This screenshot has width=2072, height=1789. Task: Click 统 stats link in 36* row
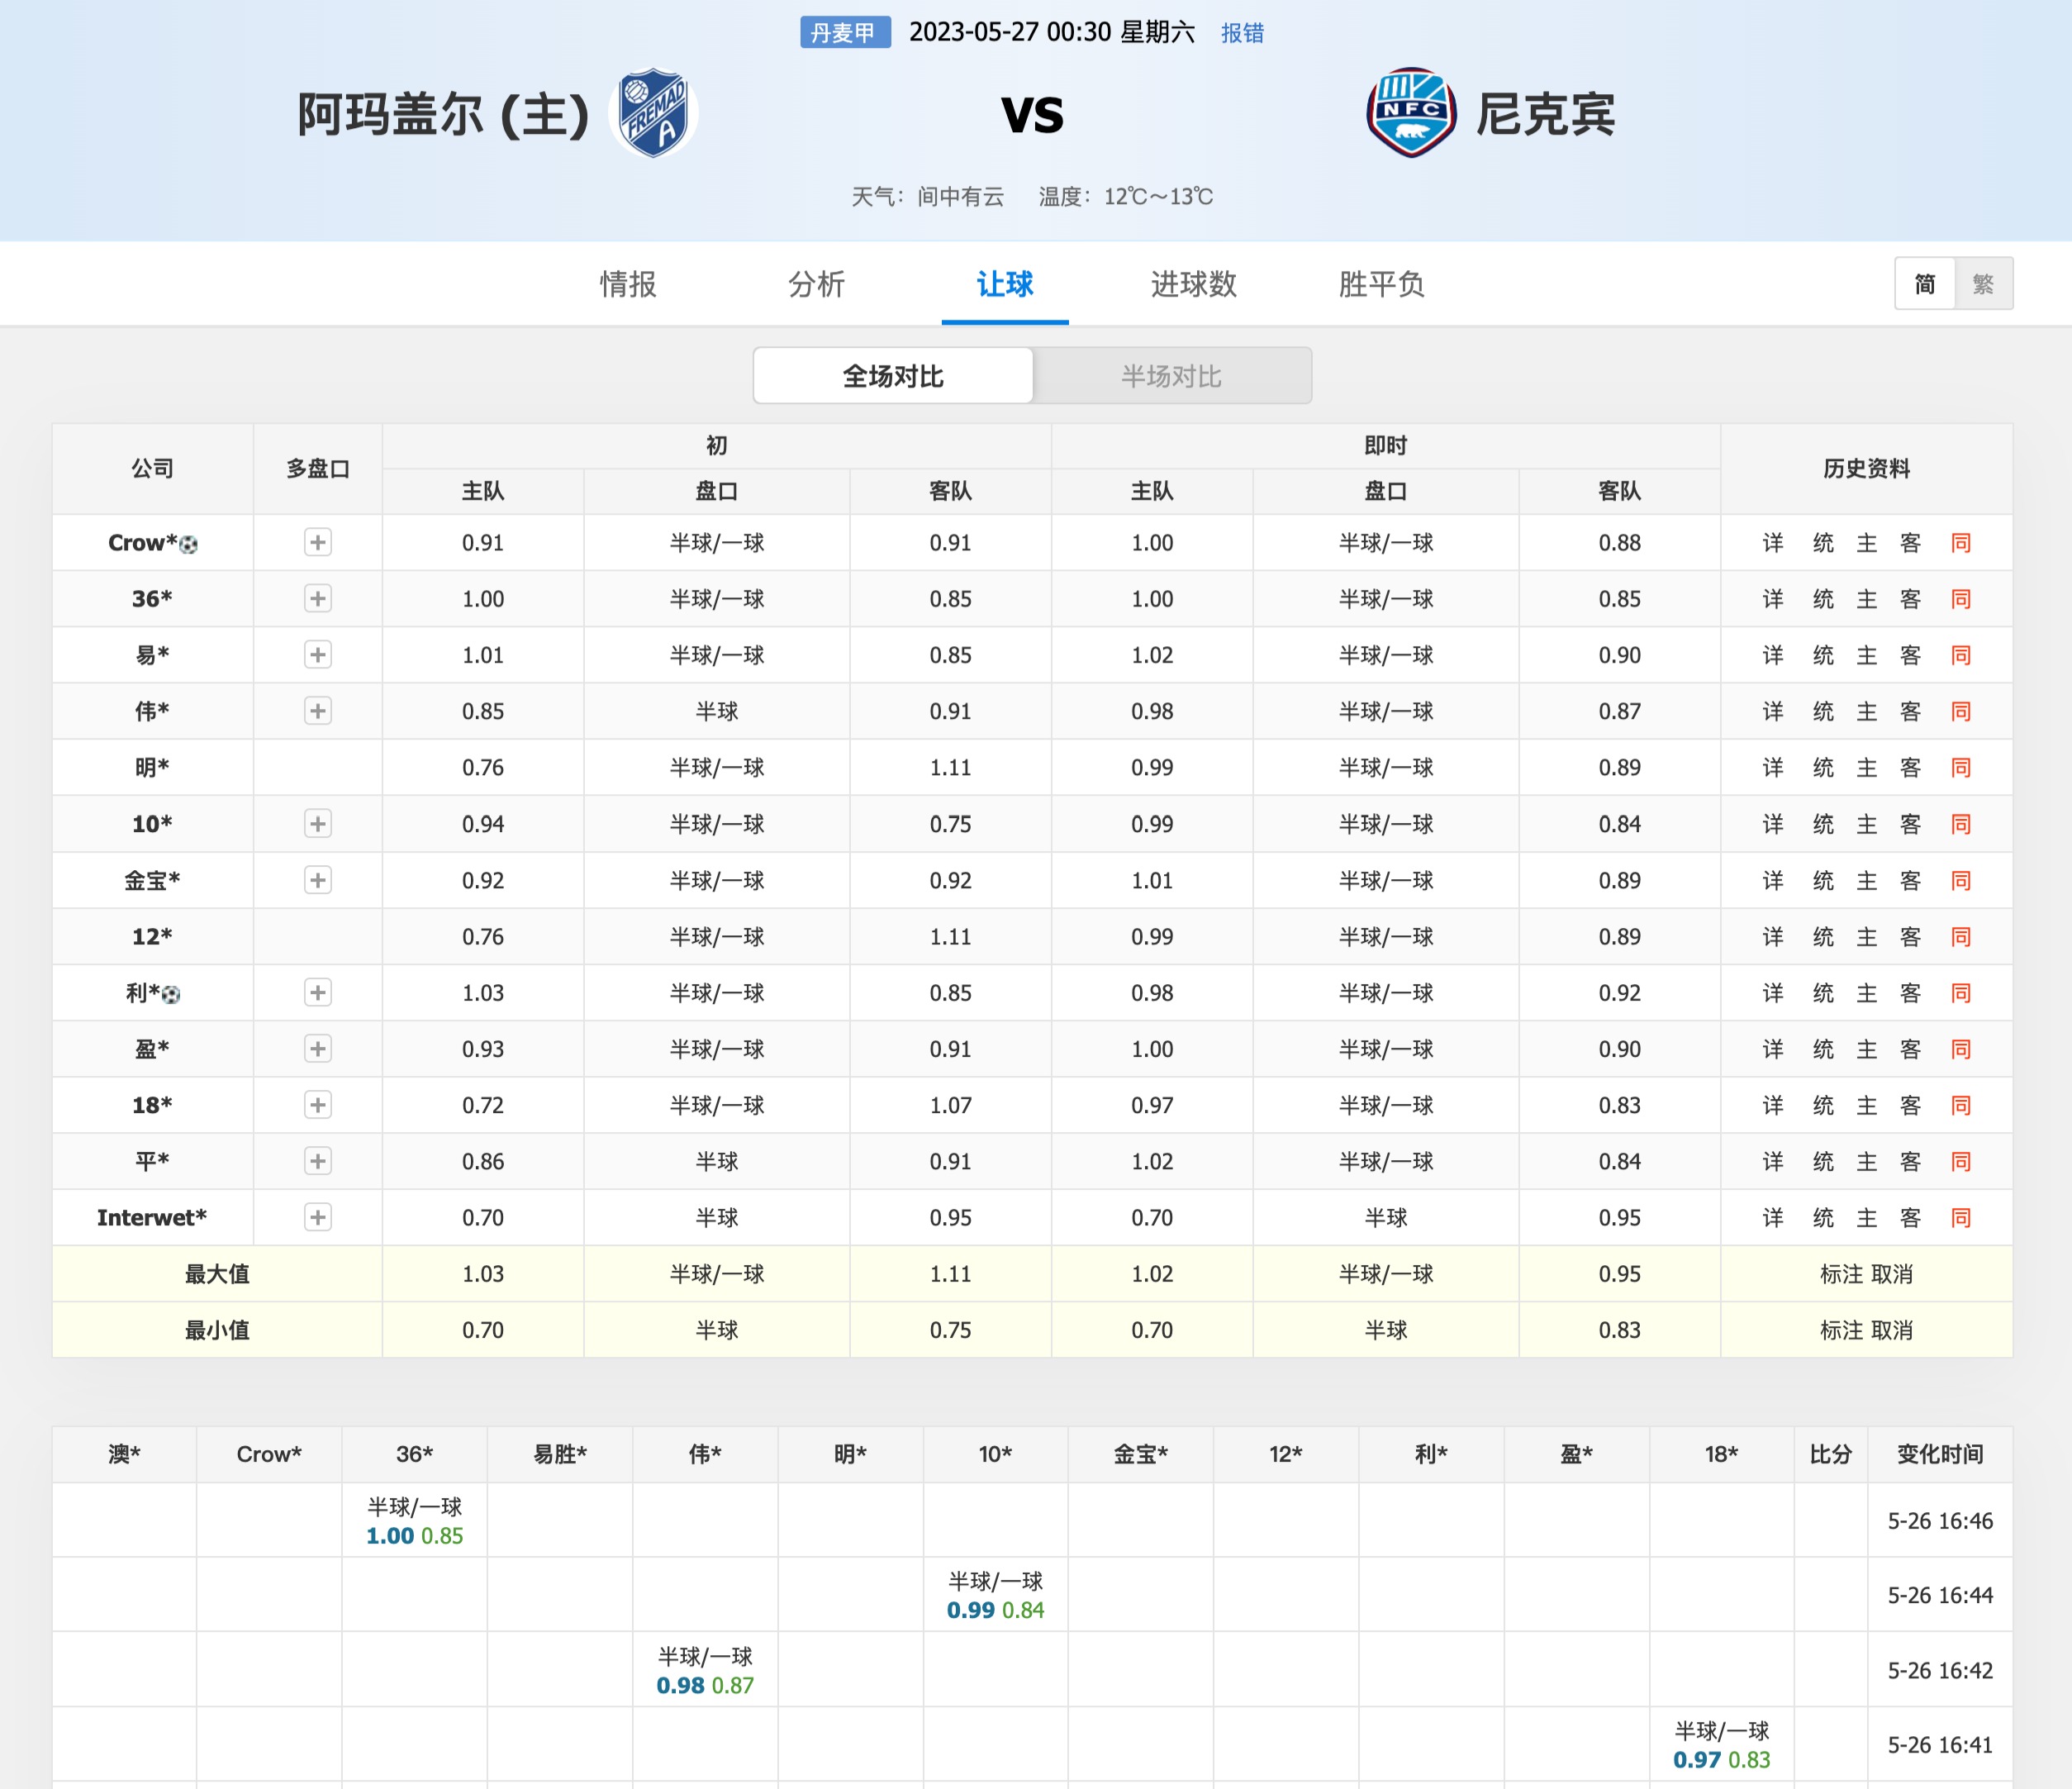[x=1823, y=599]
